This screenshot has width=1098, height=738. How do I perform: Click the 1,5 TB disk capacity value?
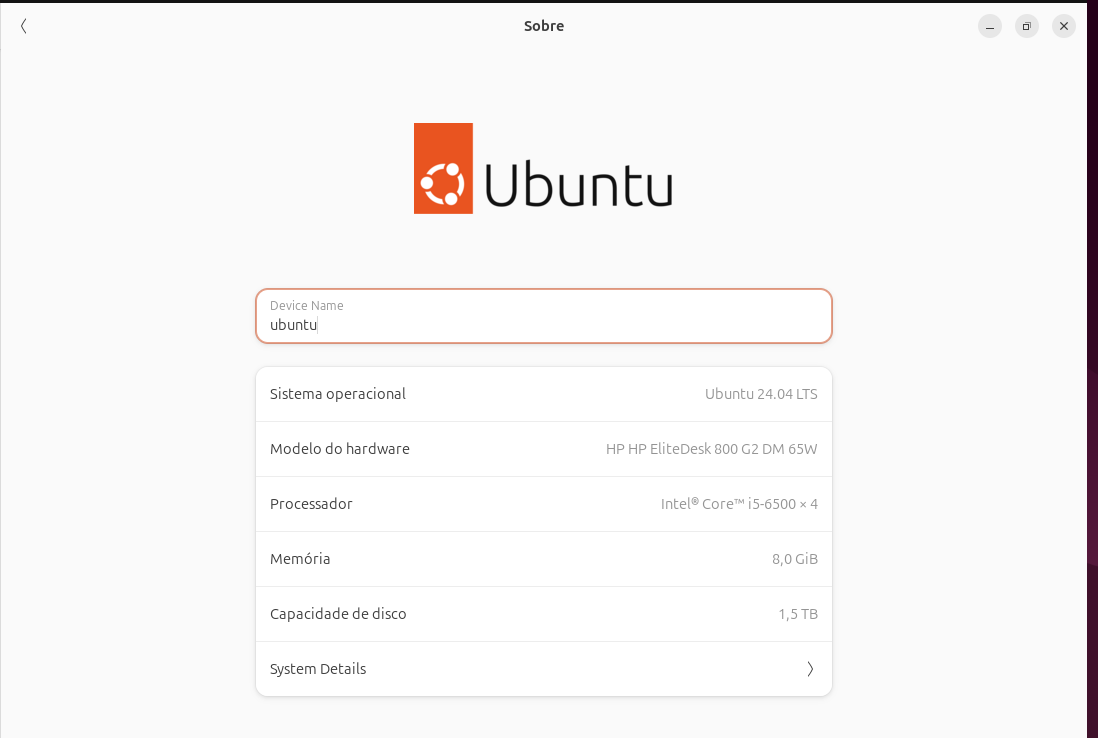798,614
